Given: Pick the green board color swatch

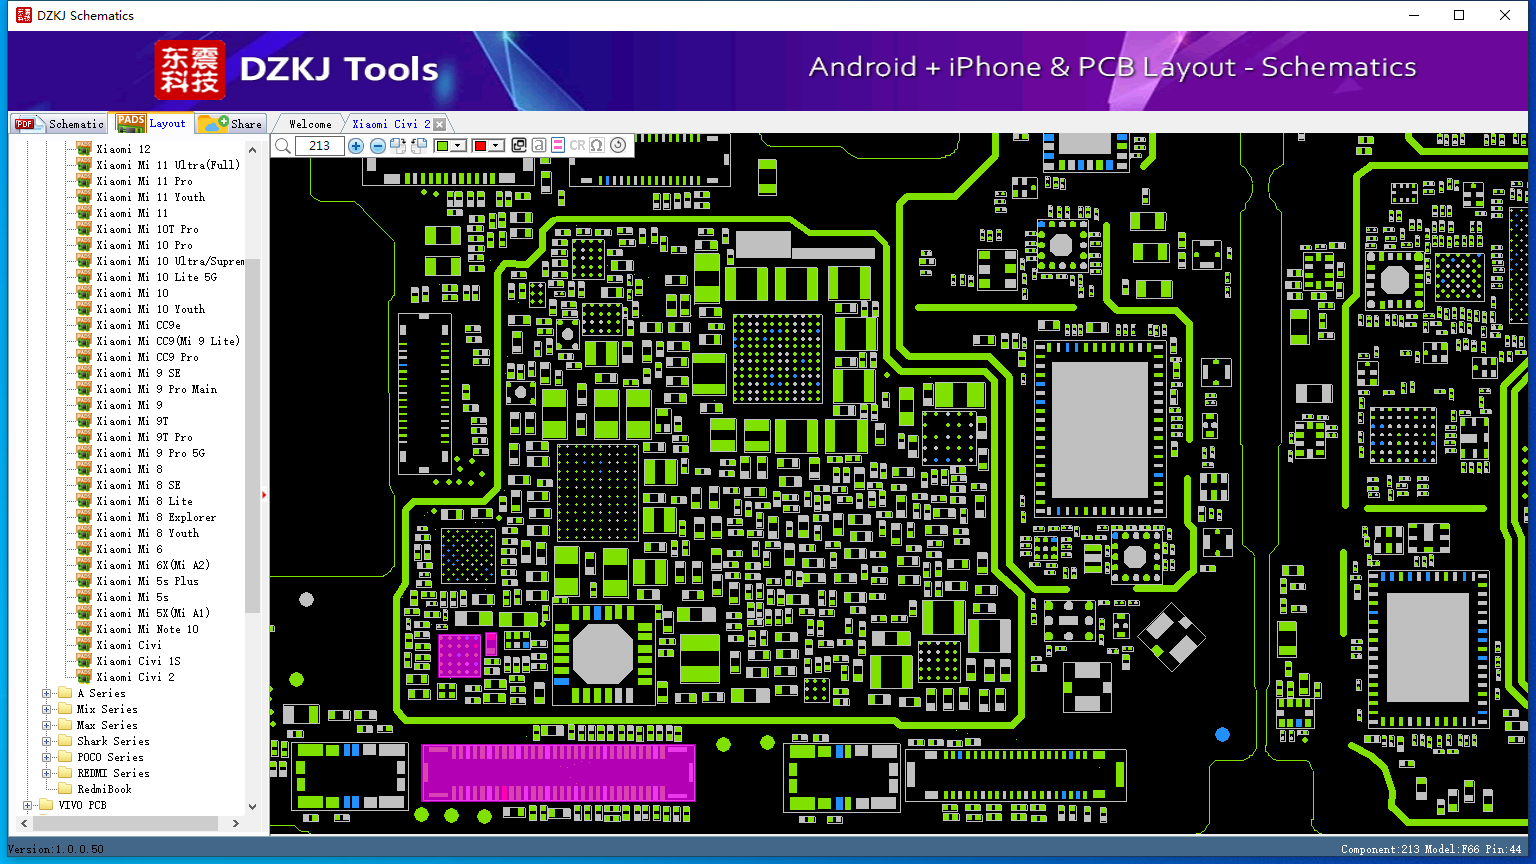Looking at the screenshot, I should tap(443, 146).
